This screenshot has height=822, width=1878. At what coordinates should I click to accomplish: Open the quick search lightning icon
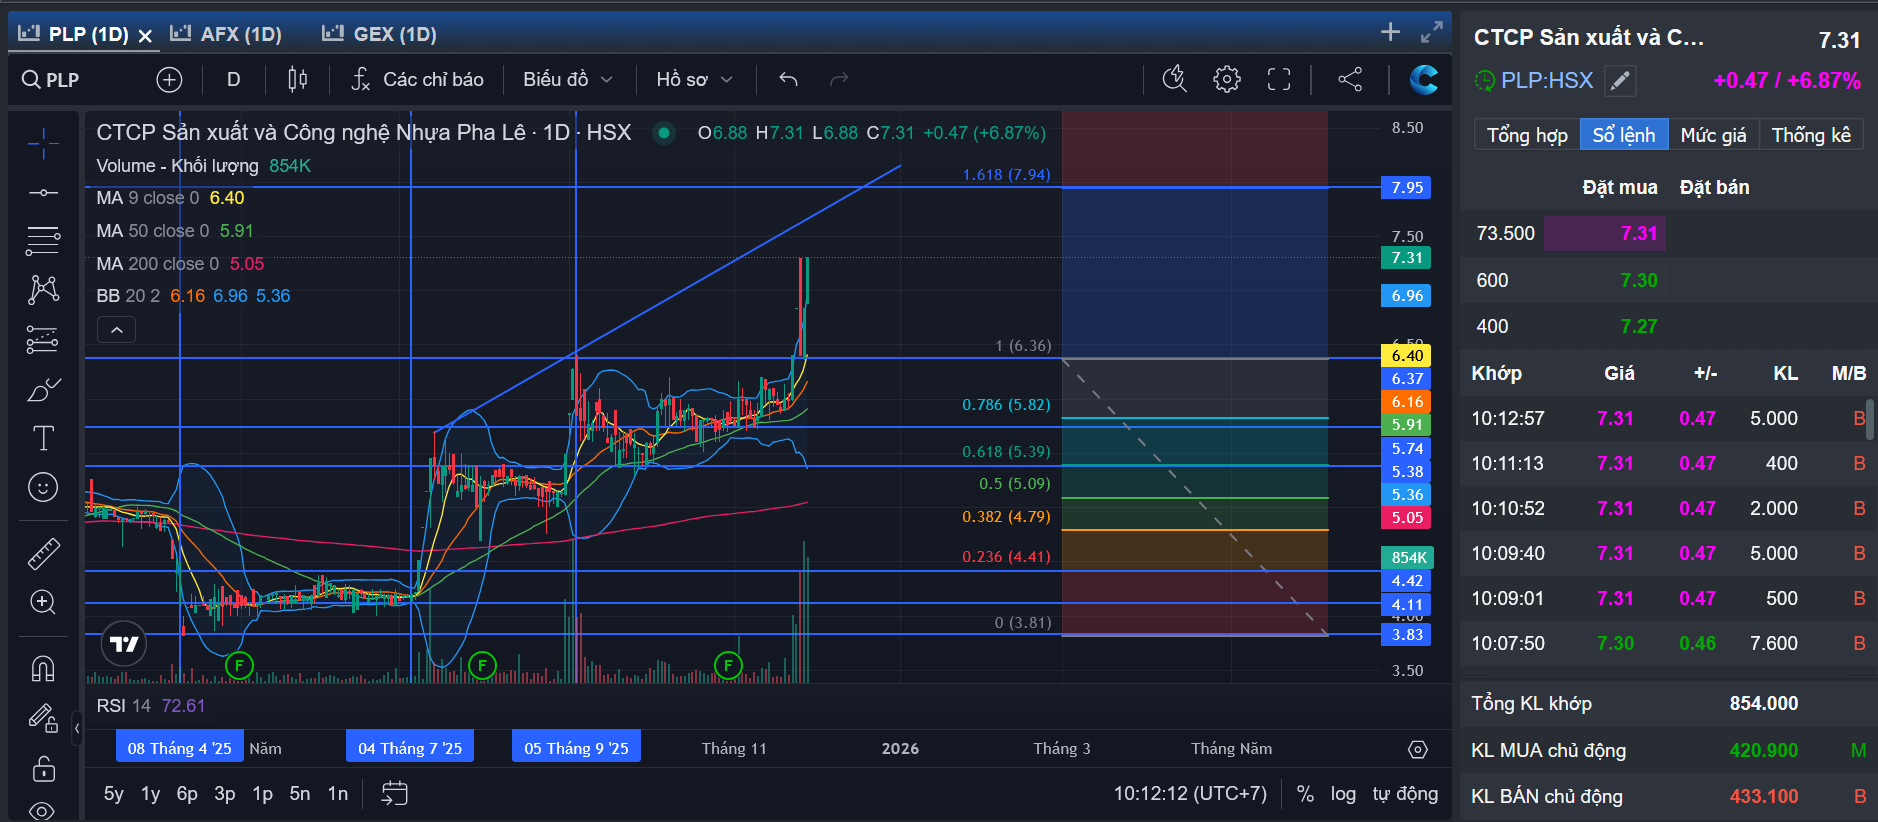(1175, 79)
